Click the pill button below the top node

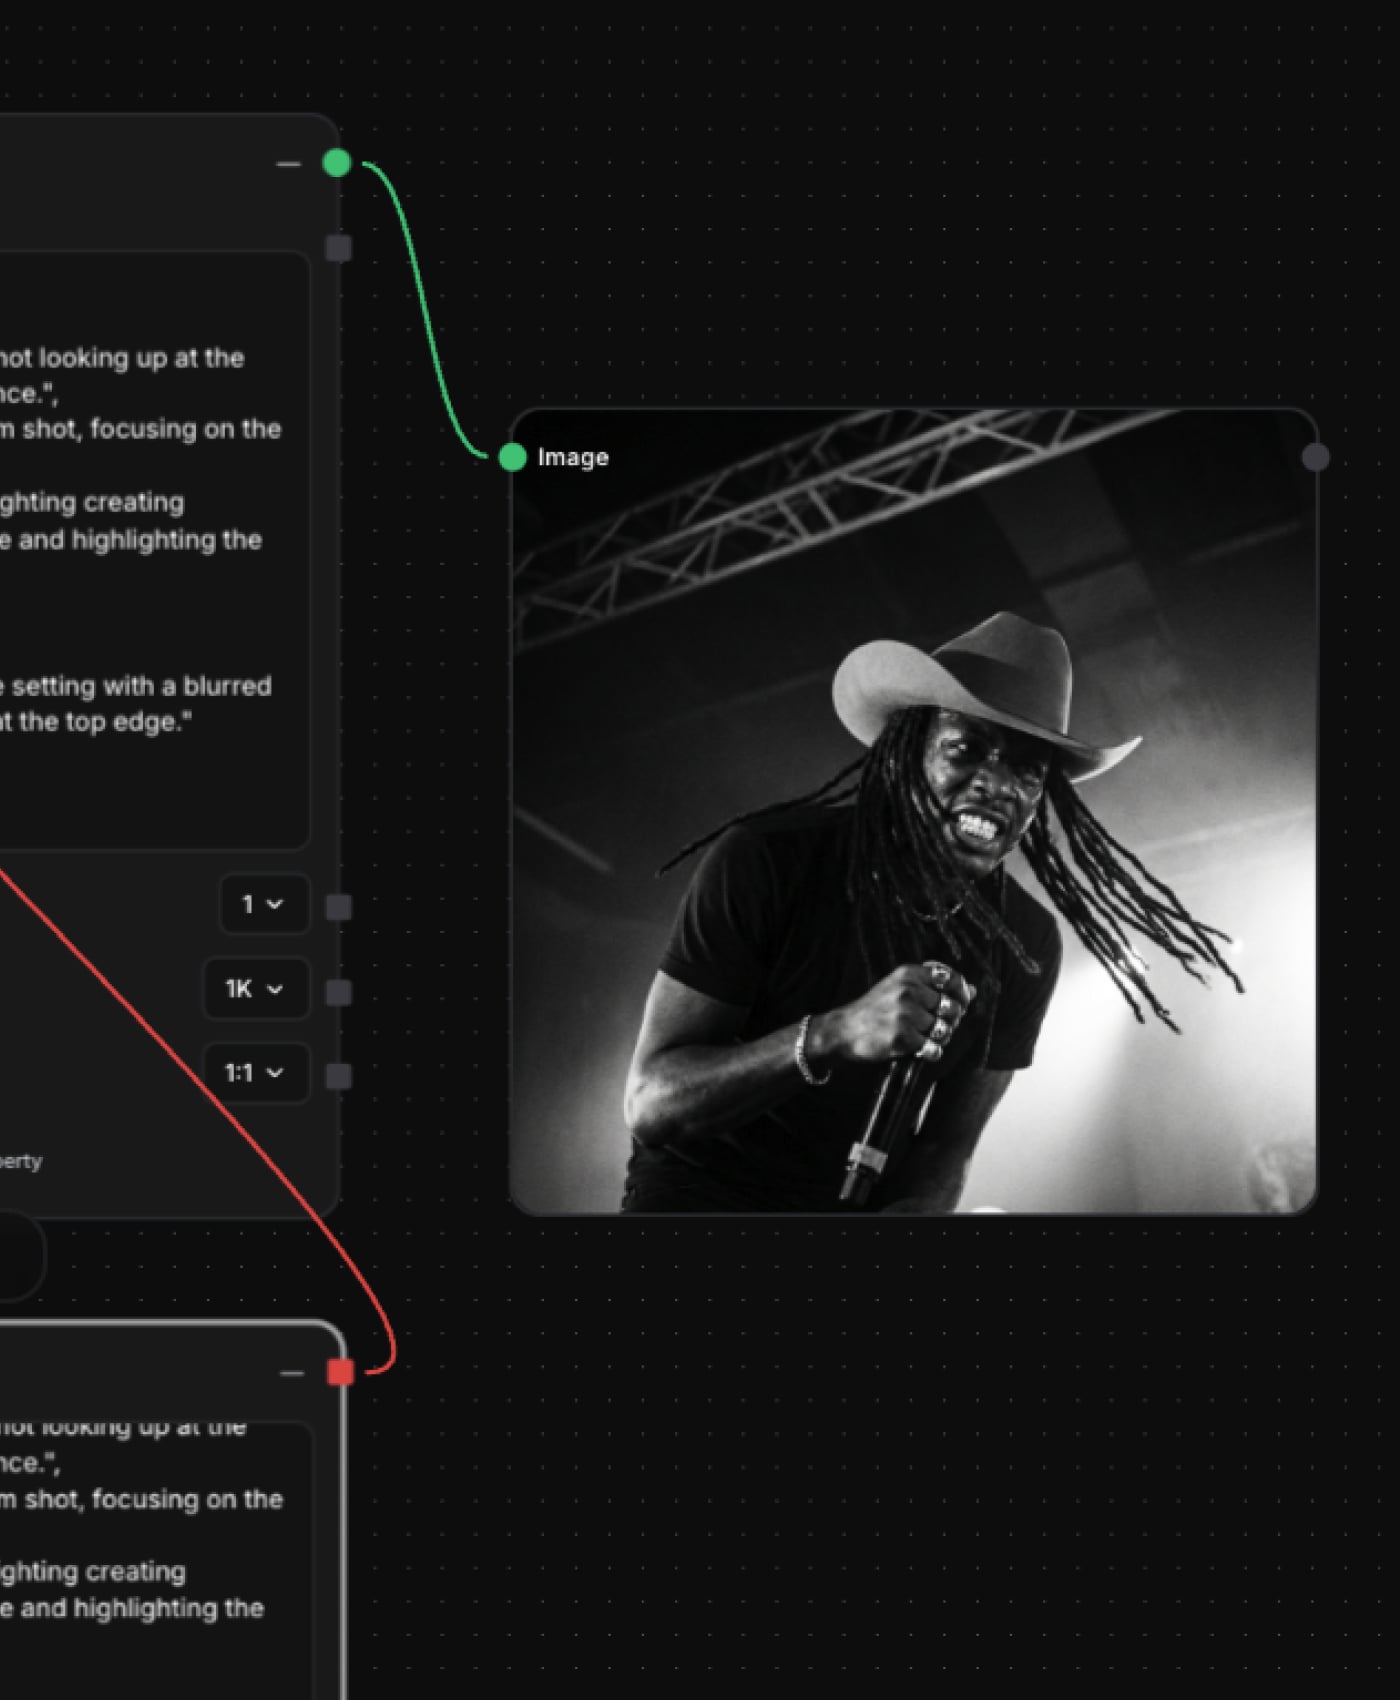(x=15, y=1256)
